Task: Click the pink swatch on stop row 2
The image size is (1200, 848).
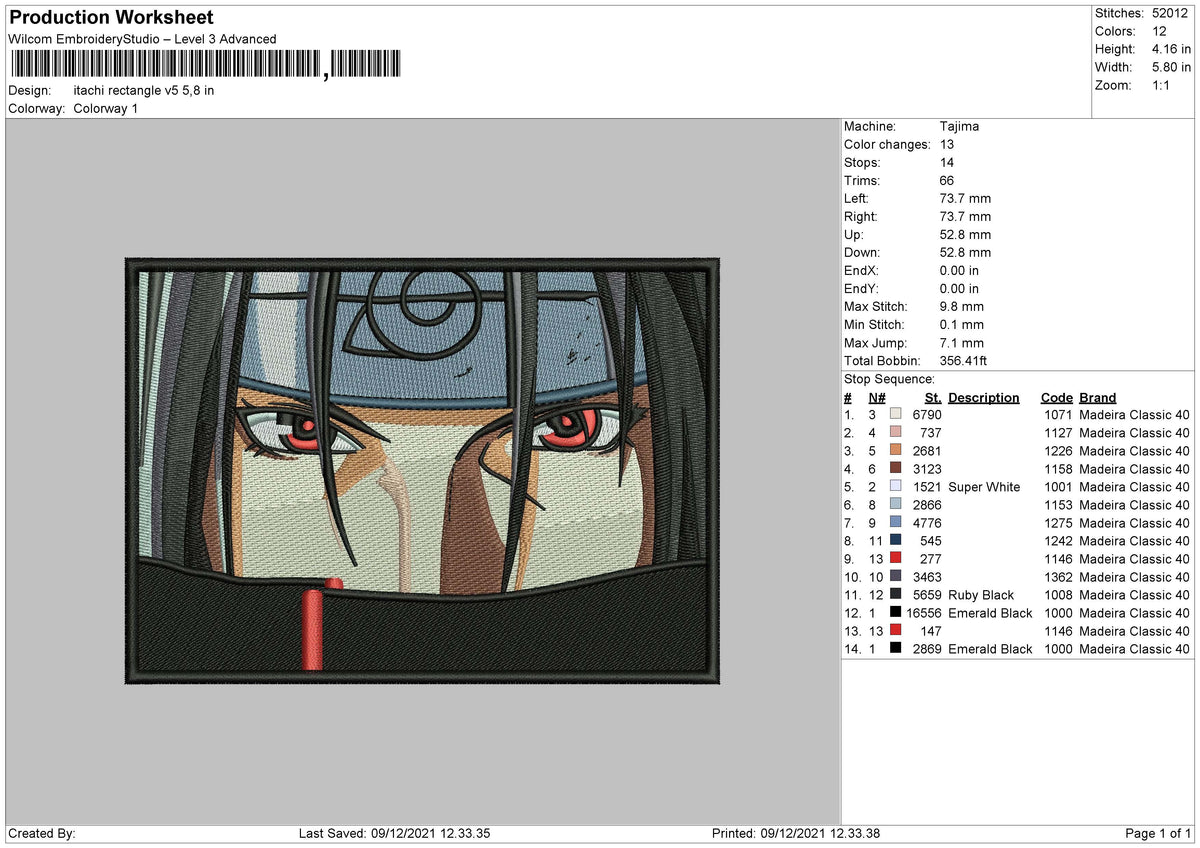Action: 896,433
